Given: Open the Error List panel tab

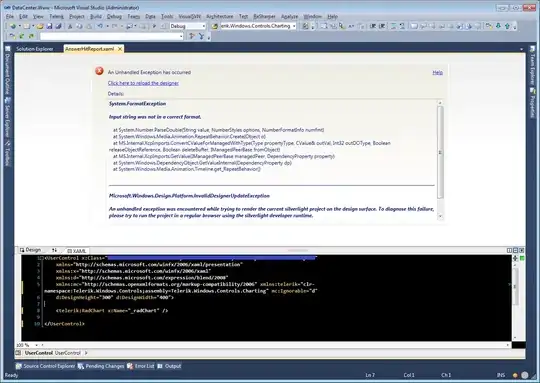Looking at the screenshot, I should point(141,366).
